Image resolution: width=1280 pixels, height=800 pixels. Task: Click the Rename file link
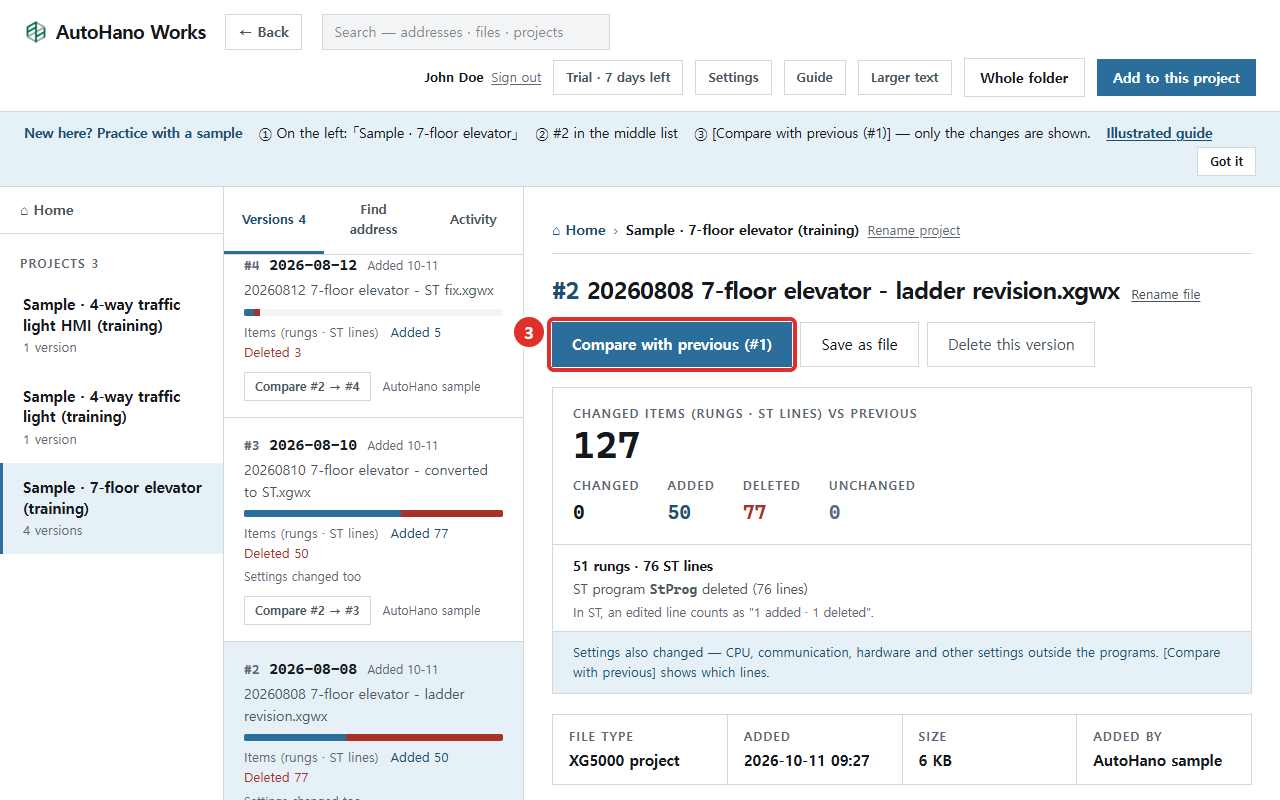[1165, 295]
